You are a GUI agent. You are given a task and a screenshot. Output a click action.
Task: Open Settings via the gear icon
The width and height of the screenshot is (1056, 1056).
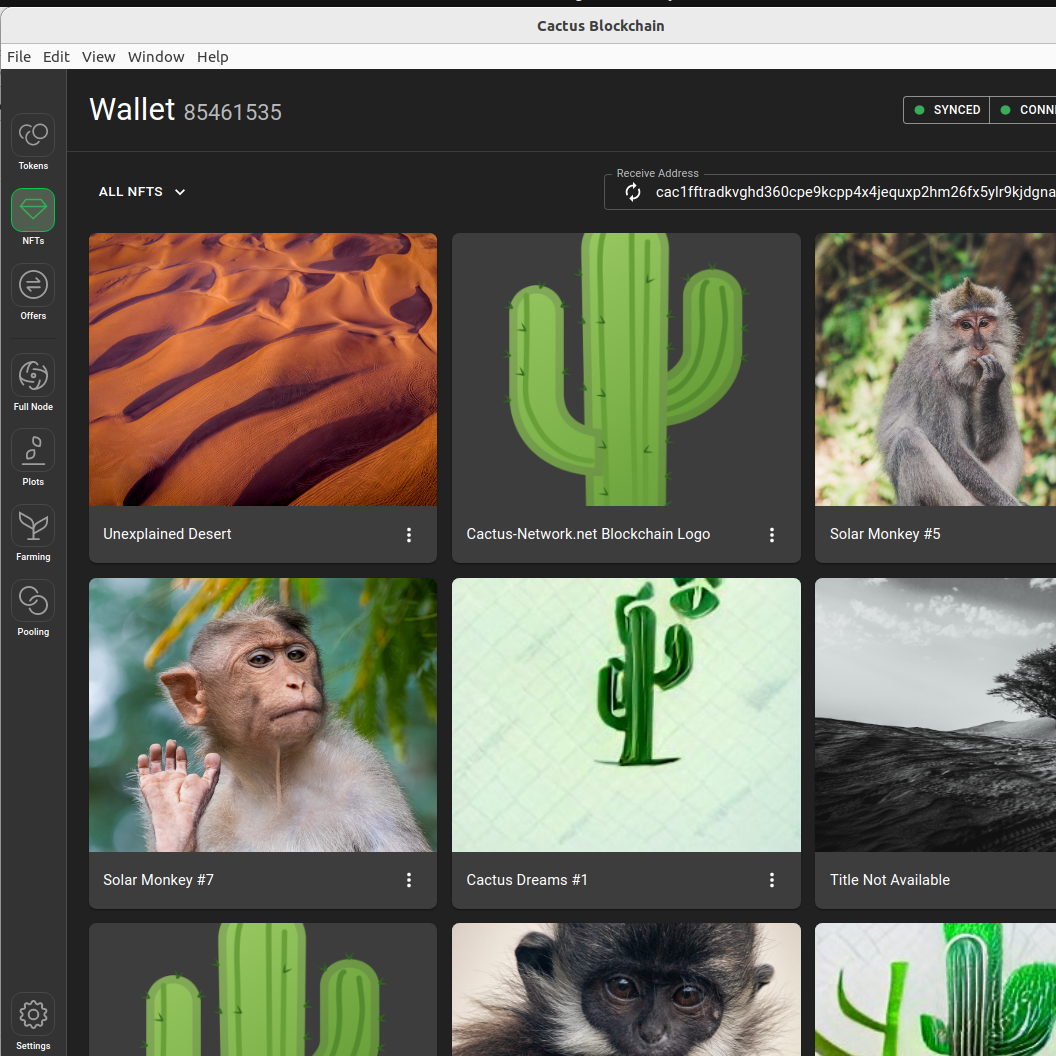pyautogui.click(x=33, y=1014)
